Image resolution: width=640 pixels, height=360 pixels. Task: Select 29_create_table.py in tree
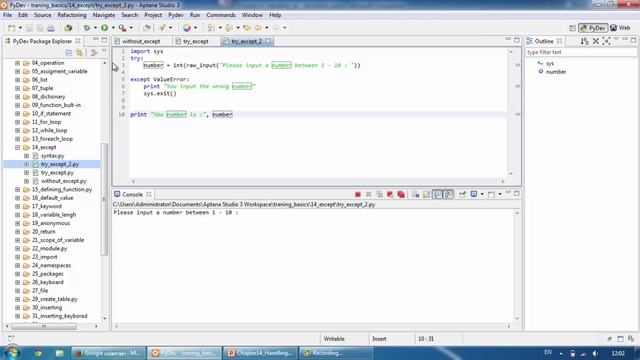point(54,299)
